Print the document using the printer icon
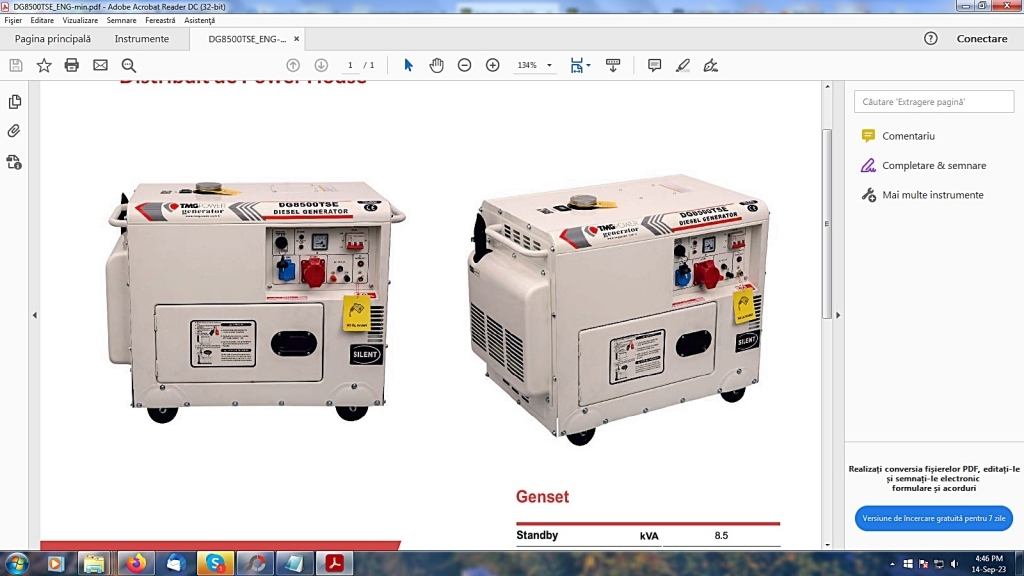The image size is (1024, 576). (72, 65)
